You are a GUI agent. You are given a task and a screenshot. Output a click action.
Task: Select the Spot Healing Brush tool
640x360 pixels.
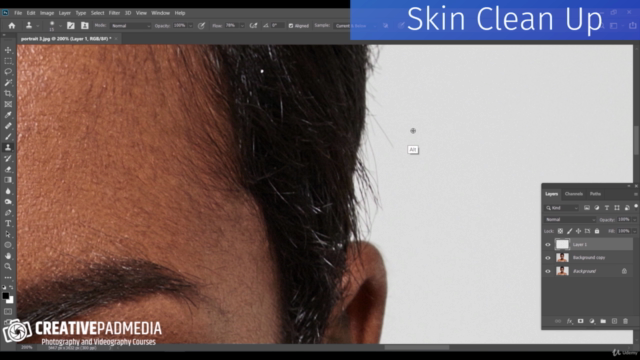8,126
